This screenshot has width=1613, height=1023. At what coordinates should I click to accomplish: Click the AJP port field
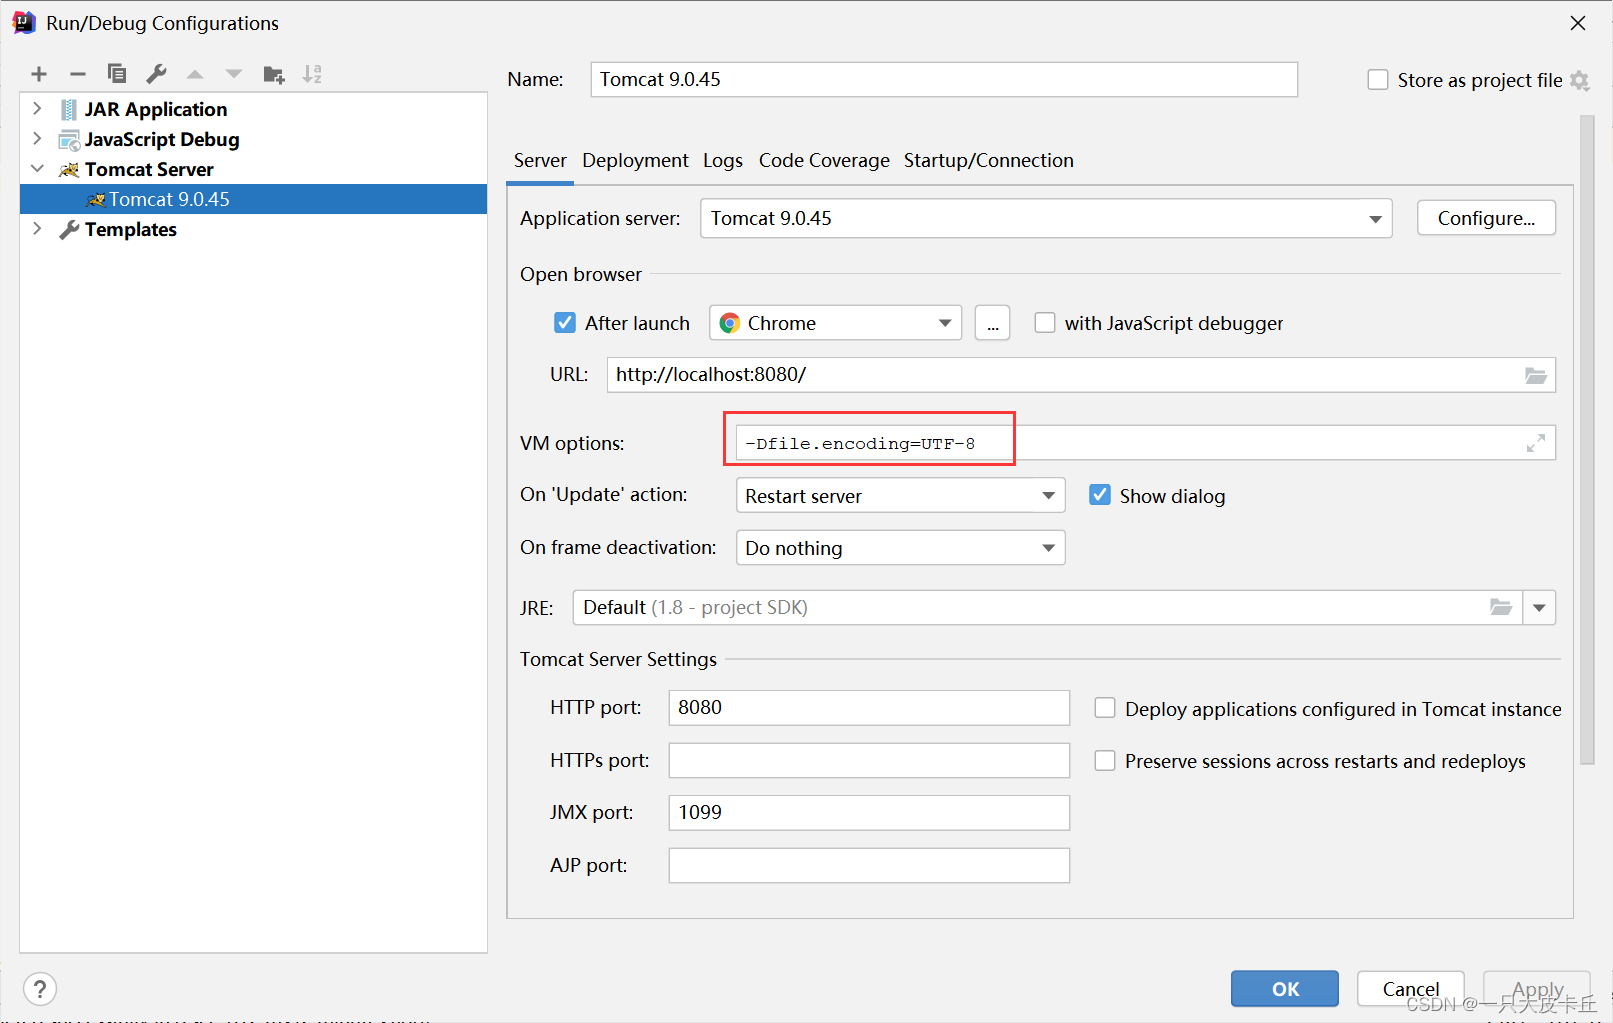869,866
